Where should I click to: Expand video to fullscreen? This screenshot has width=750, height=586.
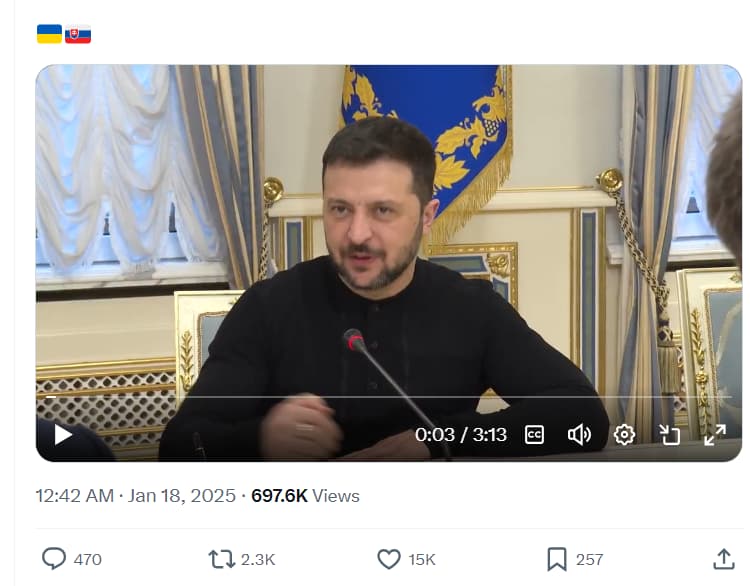click(x=715, y=435)
